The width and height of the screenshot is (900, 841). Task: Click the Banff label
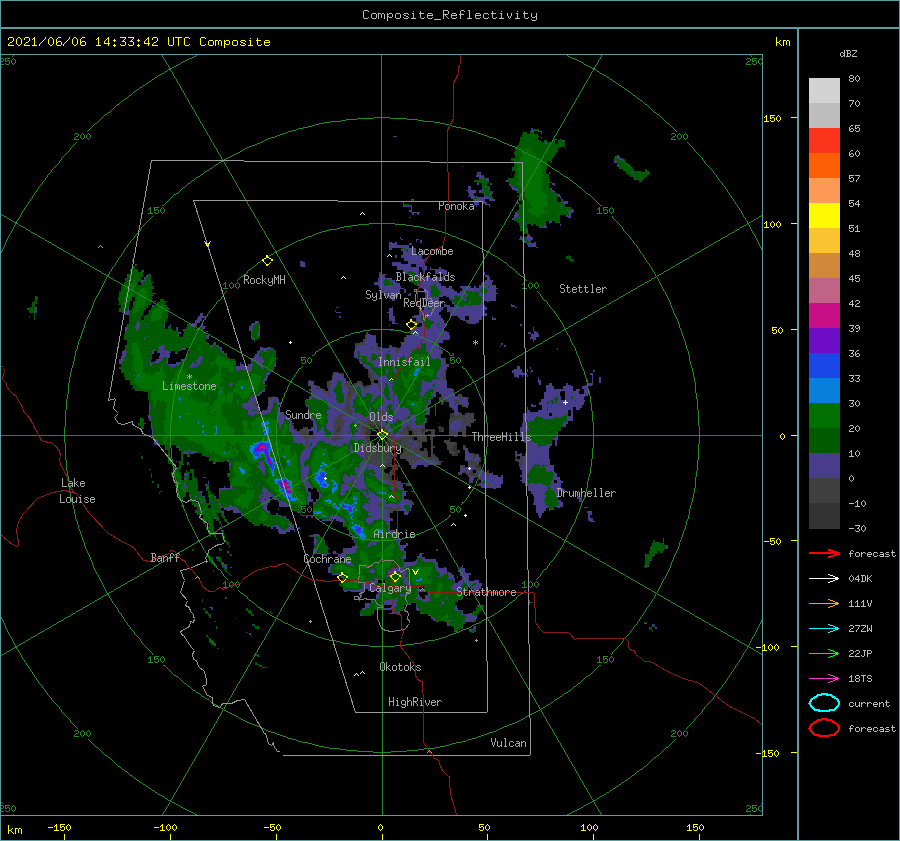[x=165, y=557]
